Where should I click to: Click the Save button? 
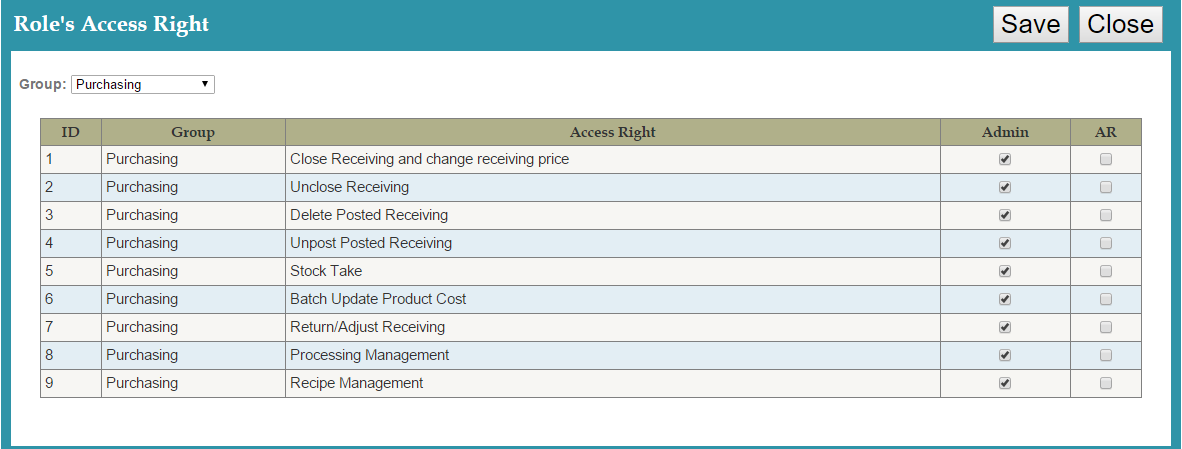1030,25
